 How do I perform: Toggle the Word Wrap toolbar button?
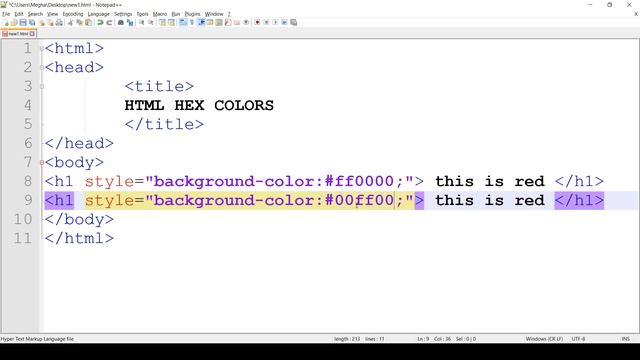182,22
